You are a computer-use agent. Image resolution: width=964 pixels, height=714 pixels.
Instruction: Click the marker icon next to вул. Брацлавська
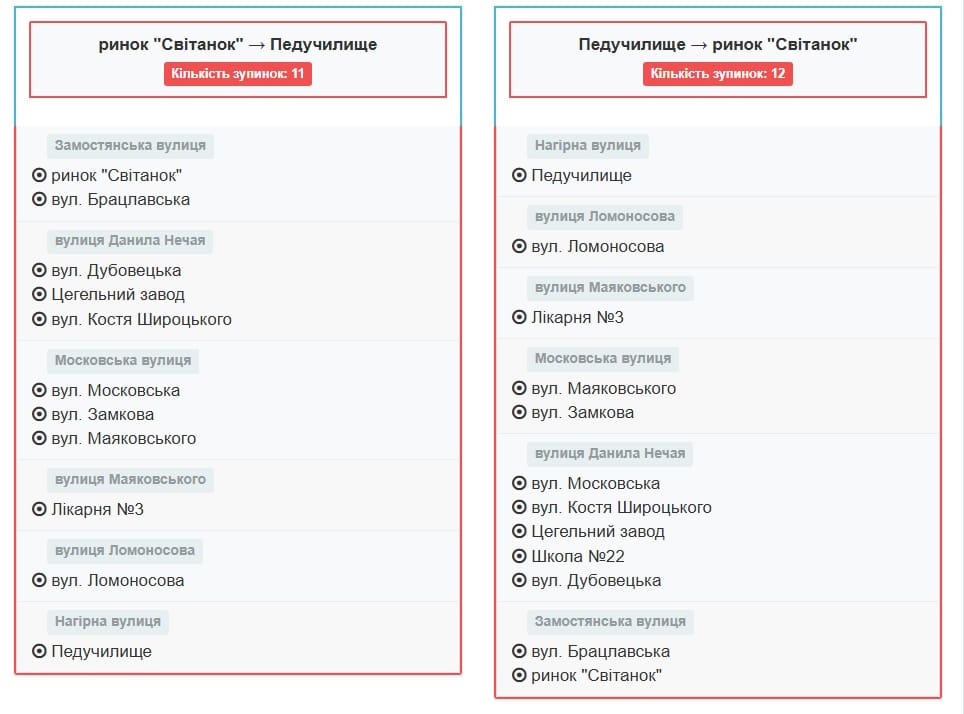(38, 198)
